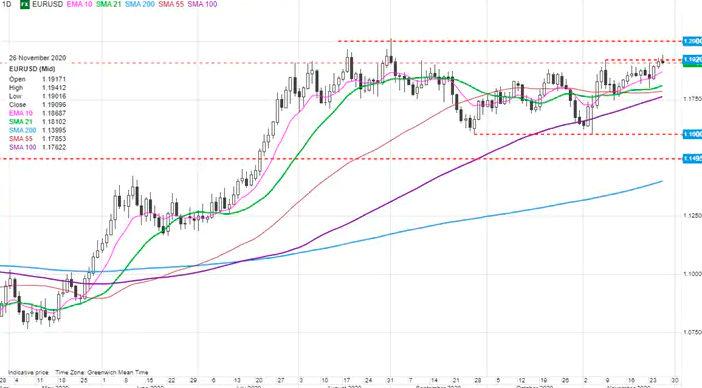This screenshot has width=702, height=388.
Task: Click the 'EURUSD (Mid)' data panel title
Action: [32, 69]
